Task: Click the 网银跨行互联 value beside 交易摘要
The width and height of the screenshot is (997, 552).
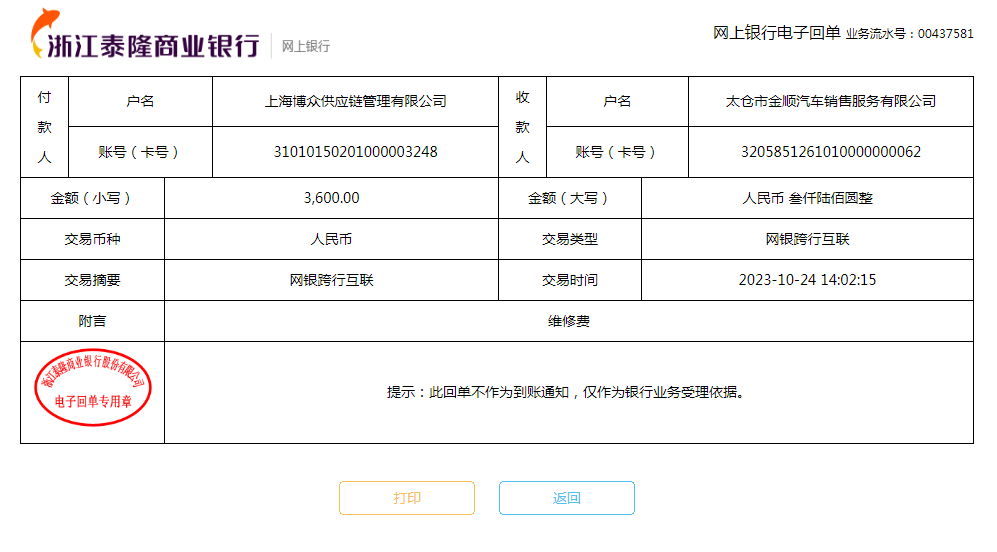Action: coord(331,280)
